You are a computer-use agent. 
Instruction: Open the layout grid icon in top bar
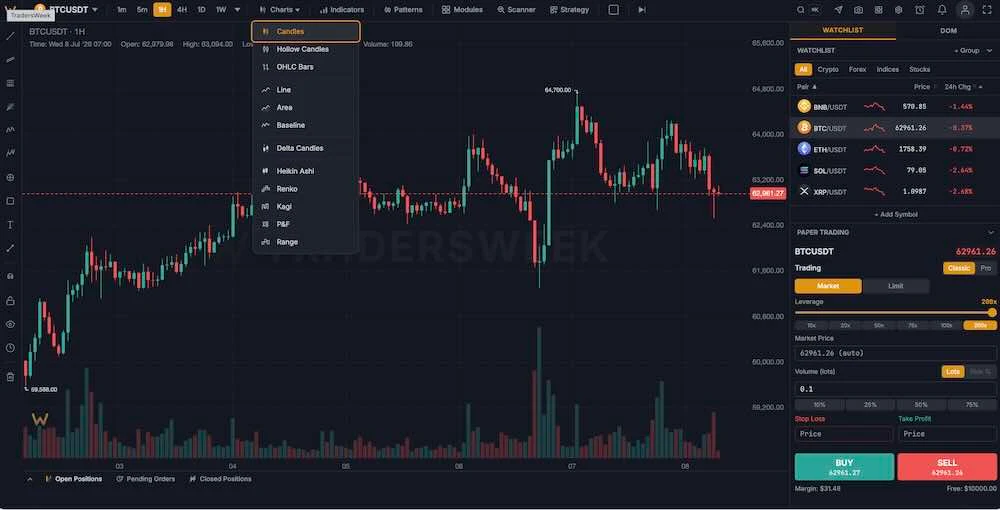(x=879, y=10)
